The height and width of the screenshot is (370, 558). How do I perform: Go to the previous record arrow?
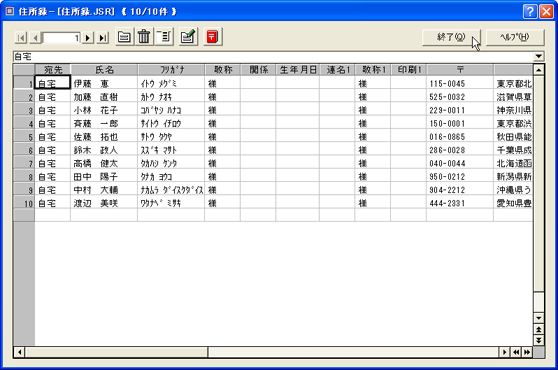click(x=35, y=37)
